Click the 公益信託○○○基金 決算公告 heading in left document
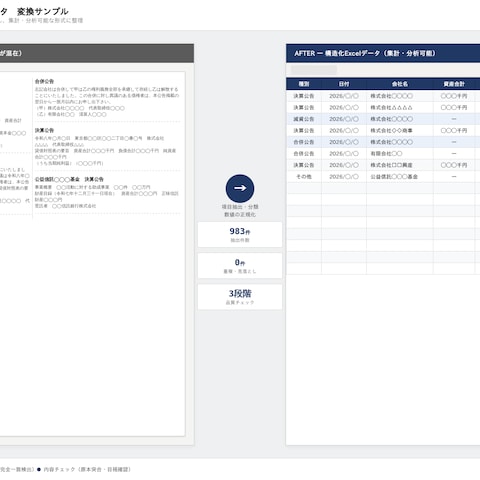This screenshot has height=480, width=480. click(69, 179)
